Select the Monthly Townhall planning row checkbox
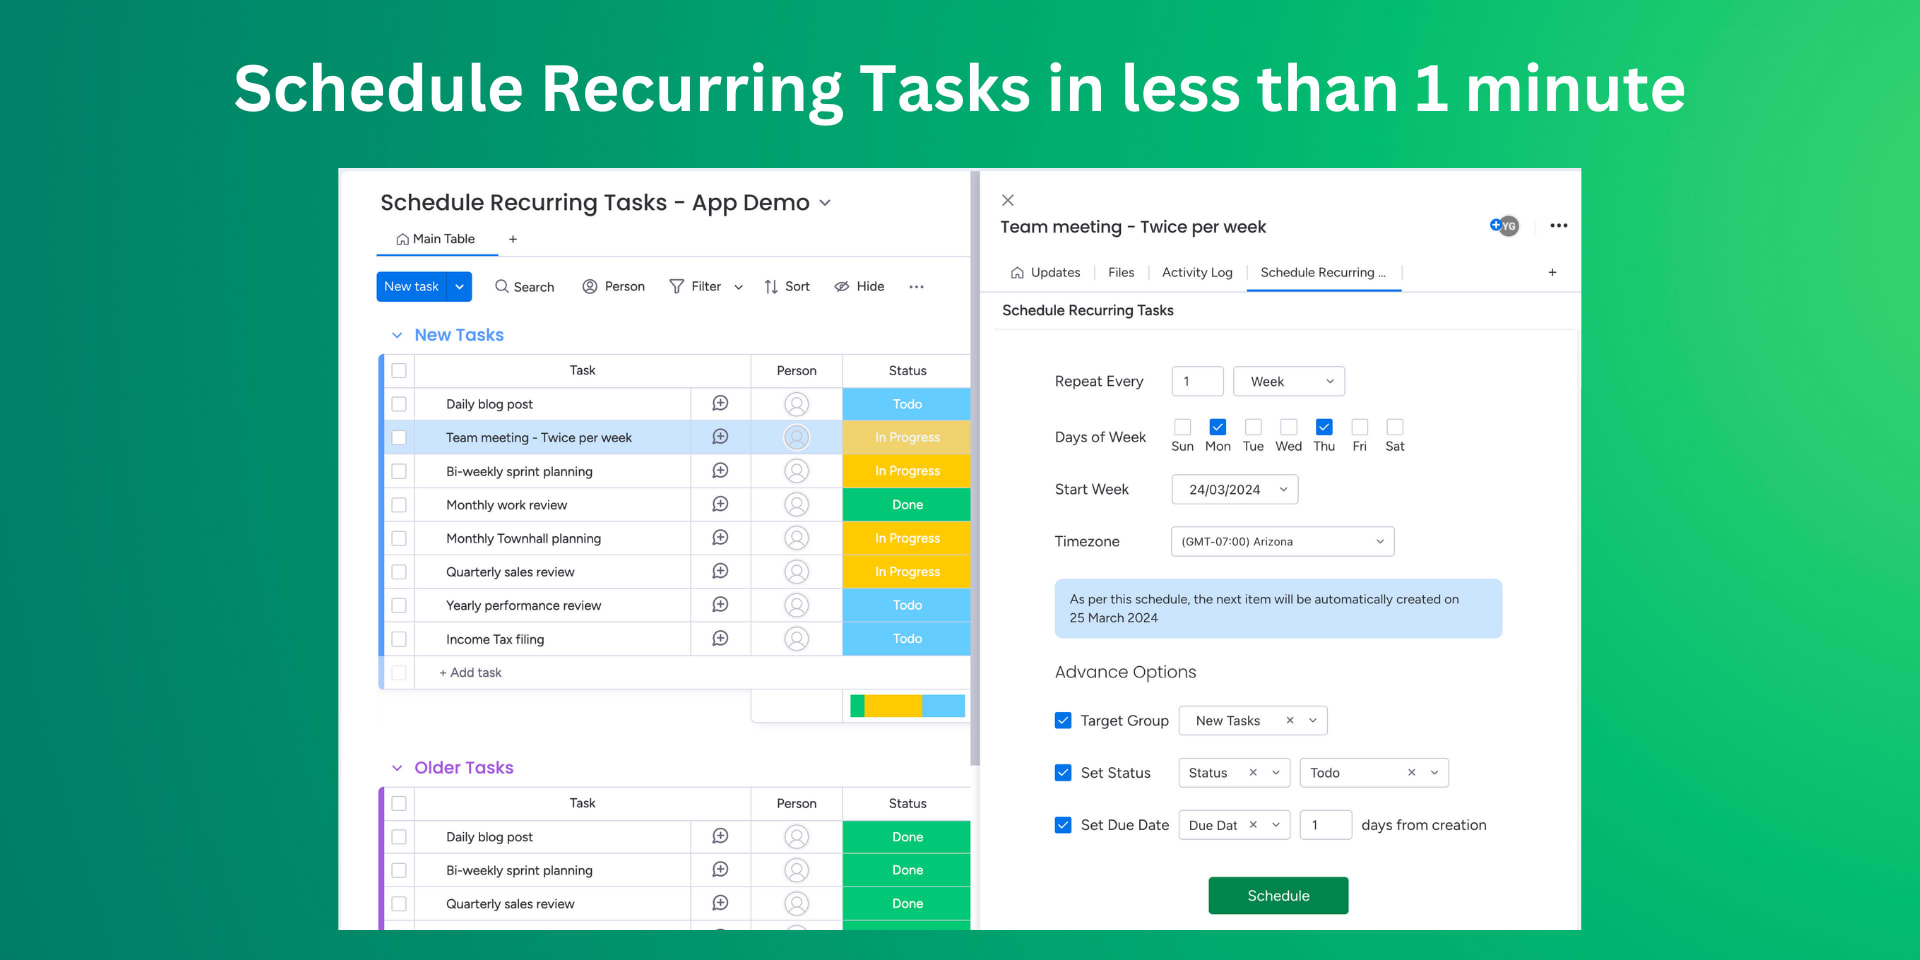 (399, 538)
